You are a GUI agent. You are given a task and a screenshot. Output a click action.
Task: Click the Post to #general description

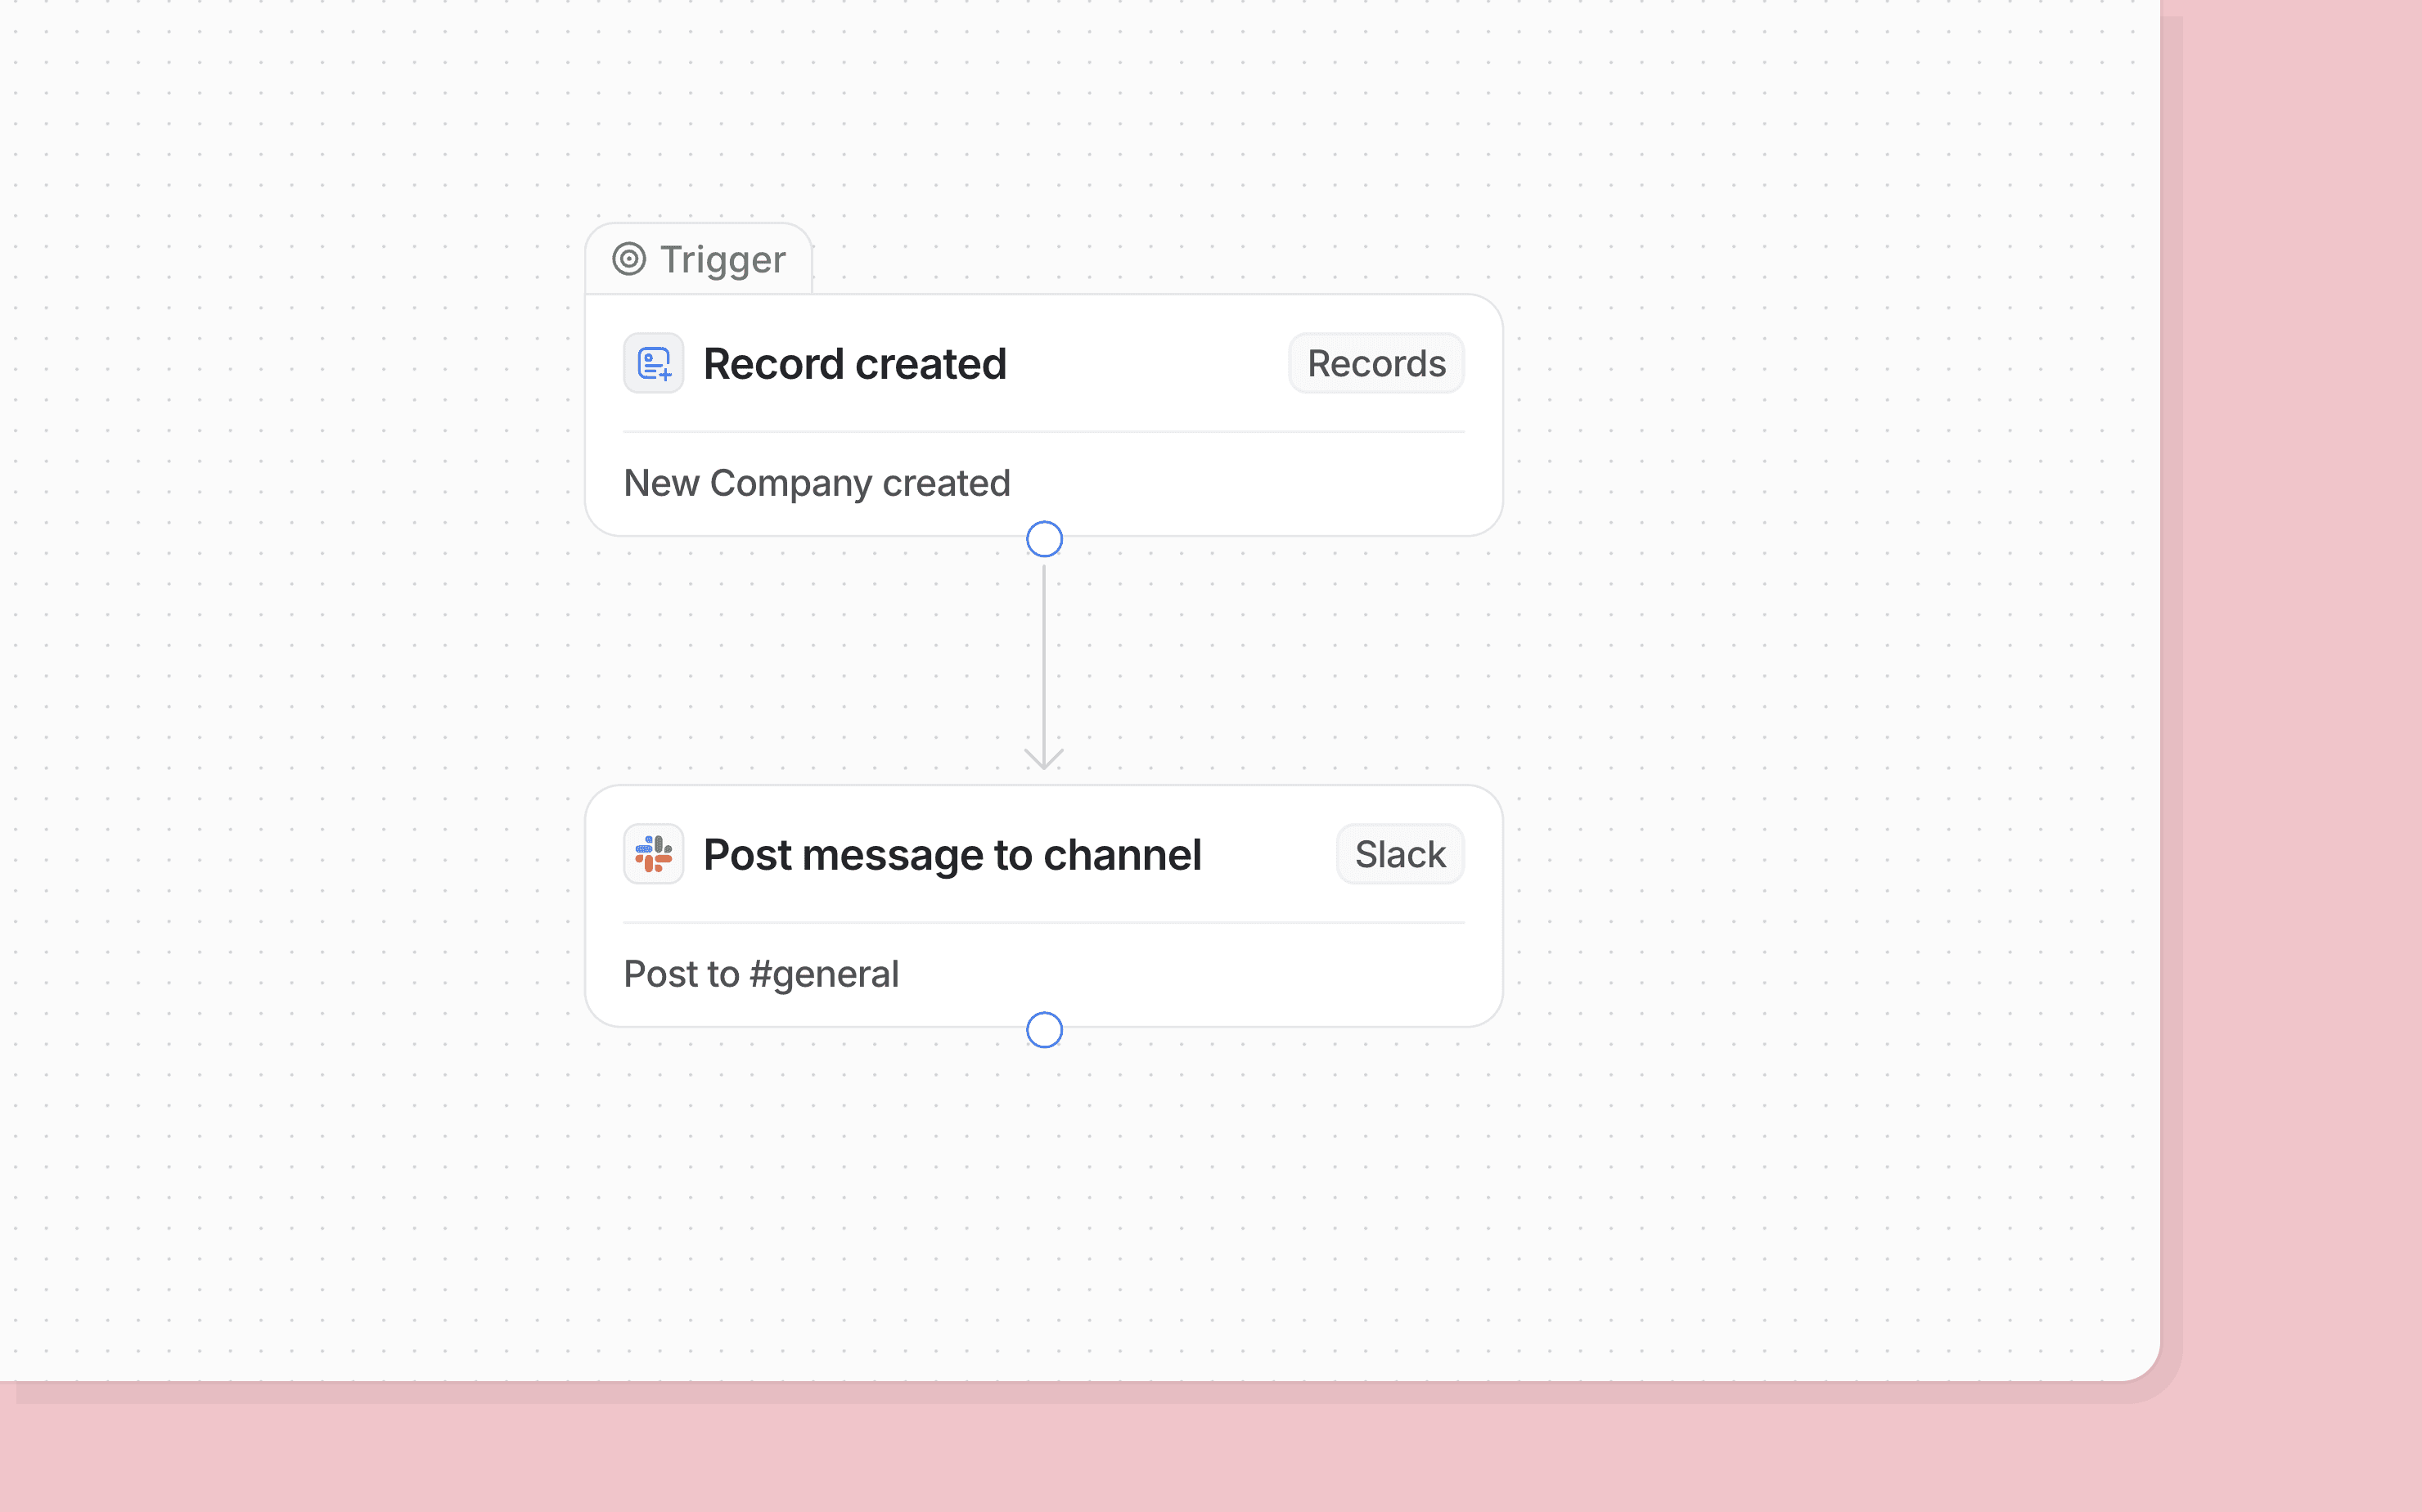click(761, 974)
